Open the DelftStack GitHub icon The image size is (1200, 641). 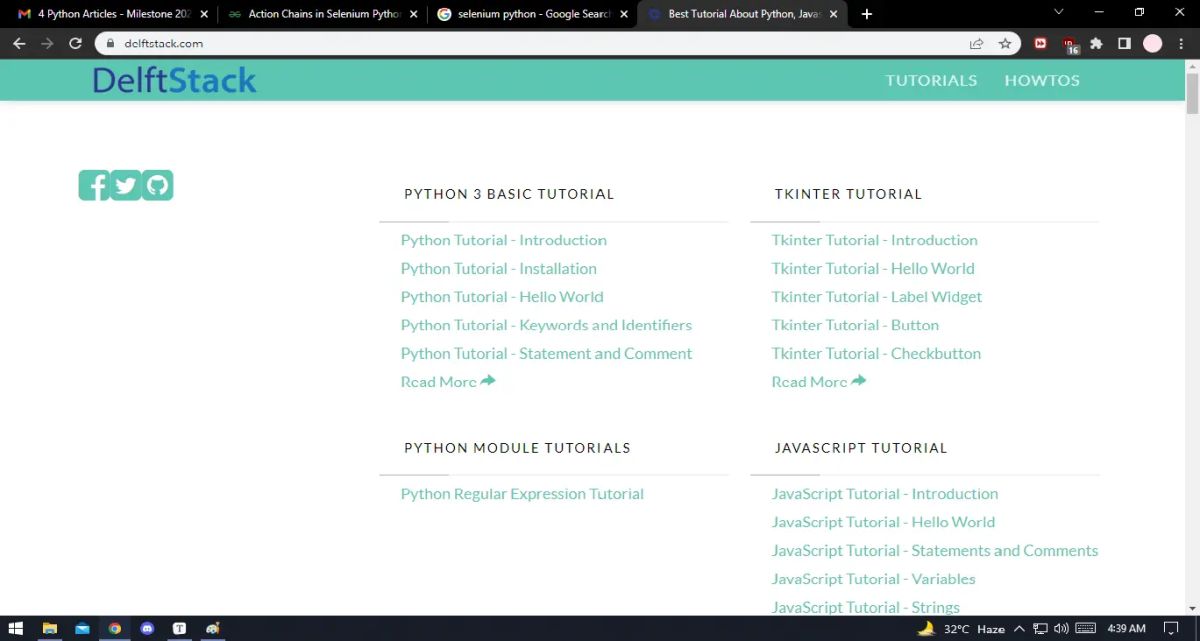[157, 185]
